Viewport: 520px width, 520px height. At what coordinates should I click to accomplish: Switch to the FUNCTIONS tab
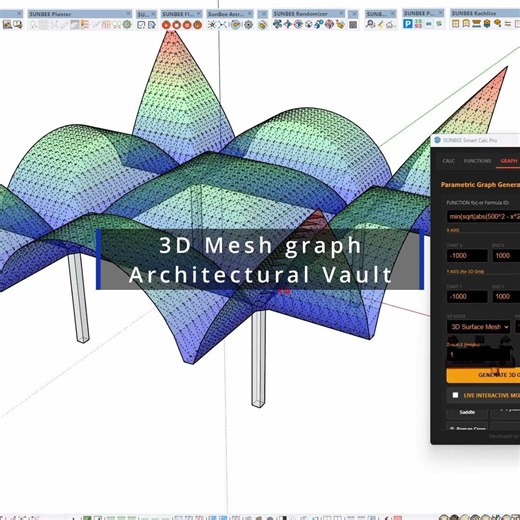pyautogui.click(x=477, y=161)
